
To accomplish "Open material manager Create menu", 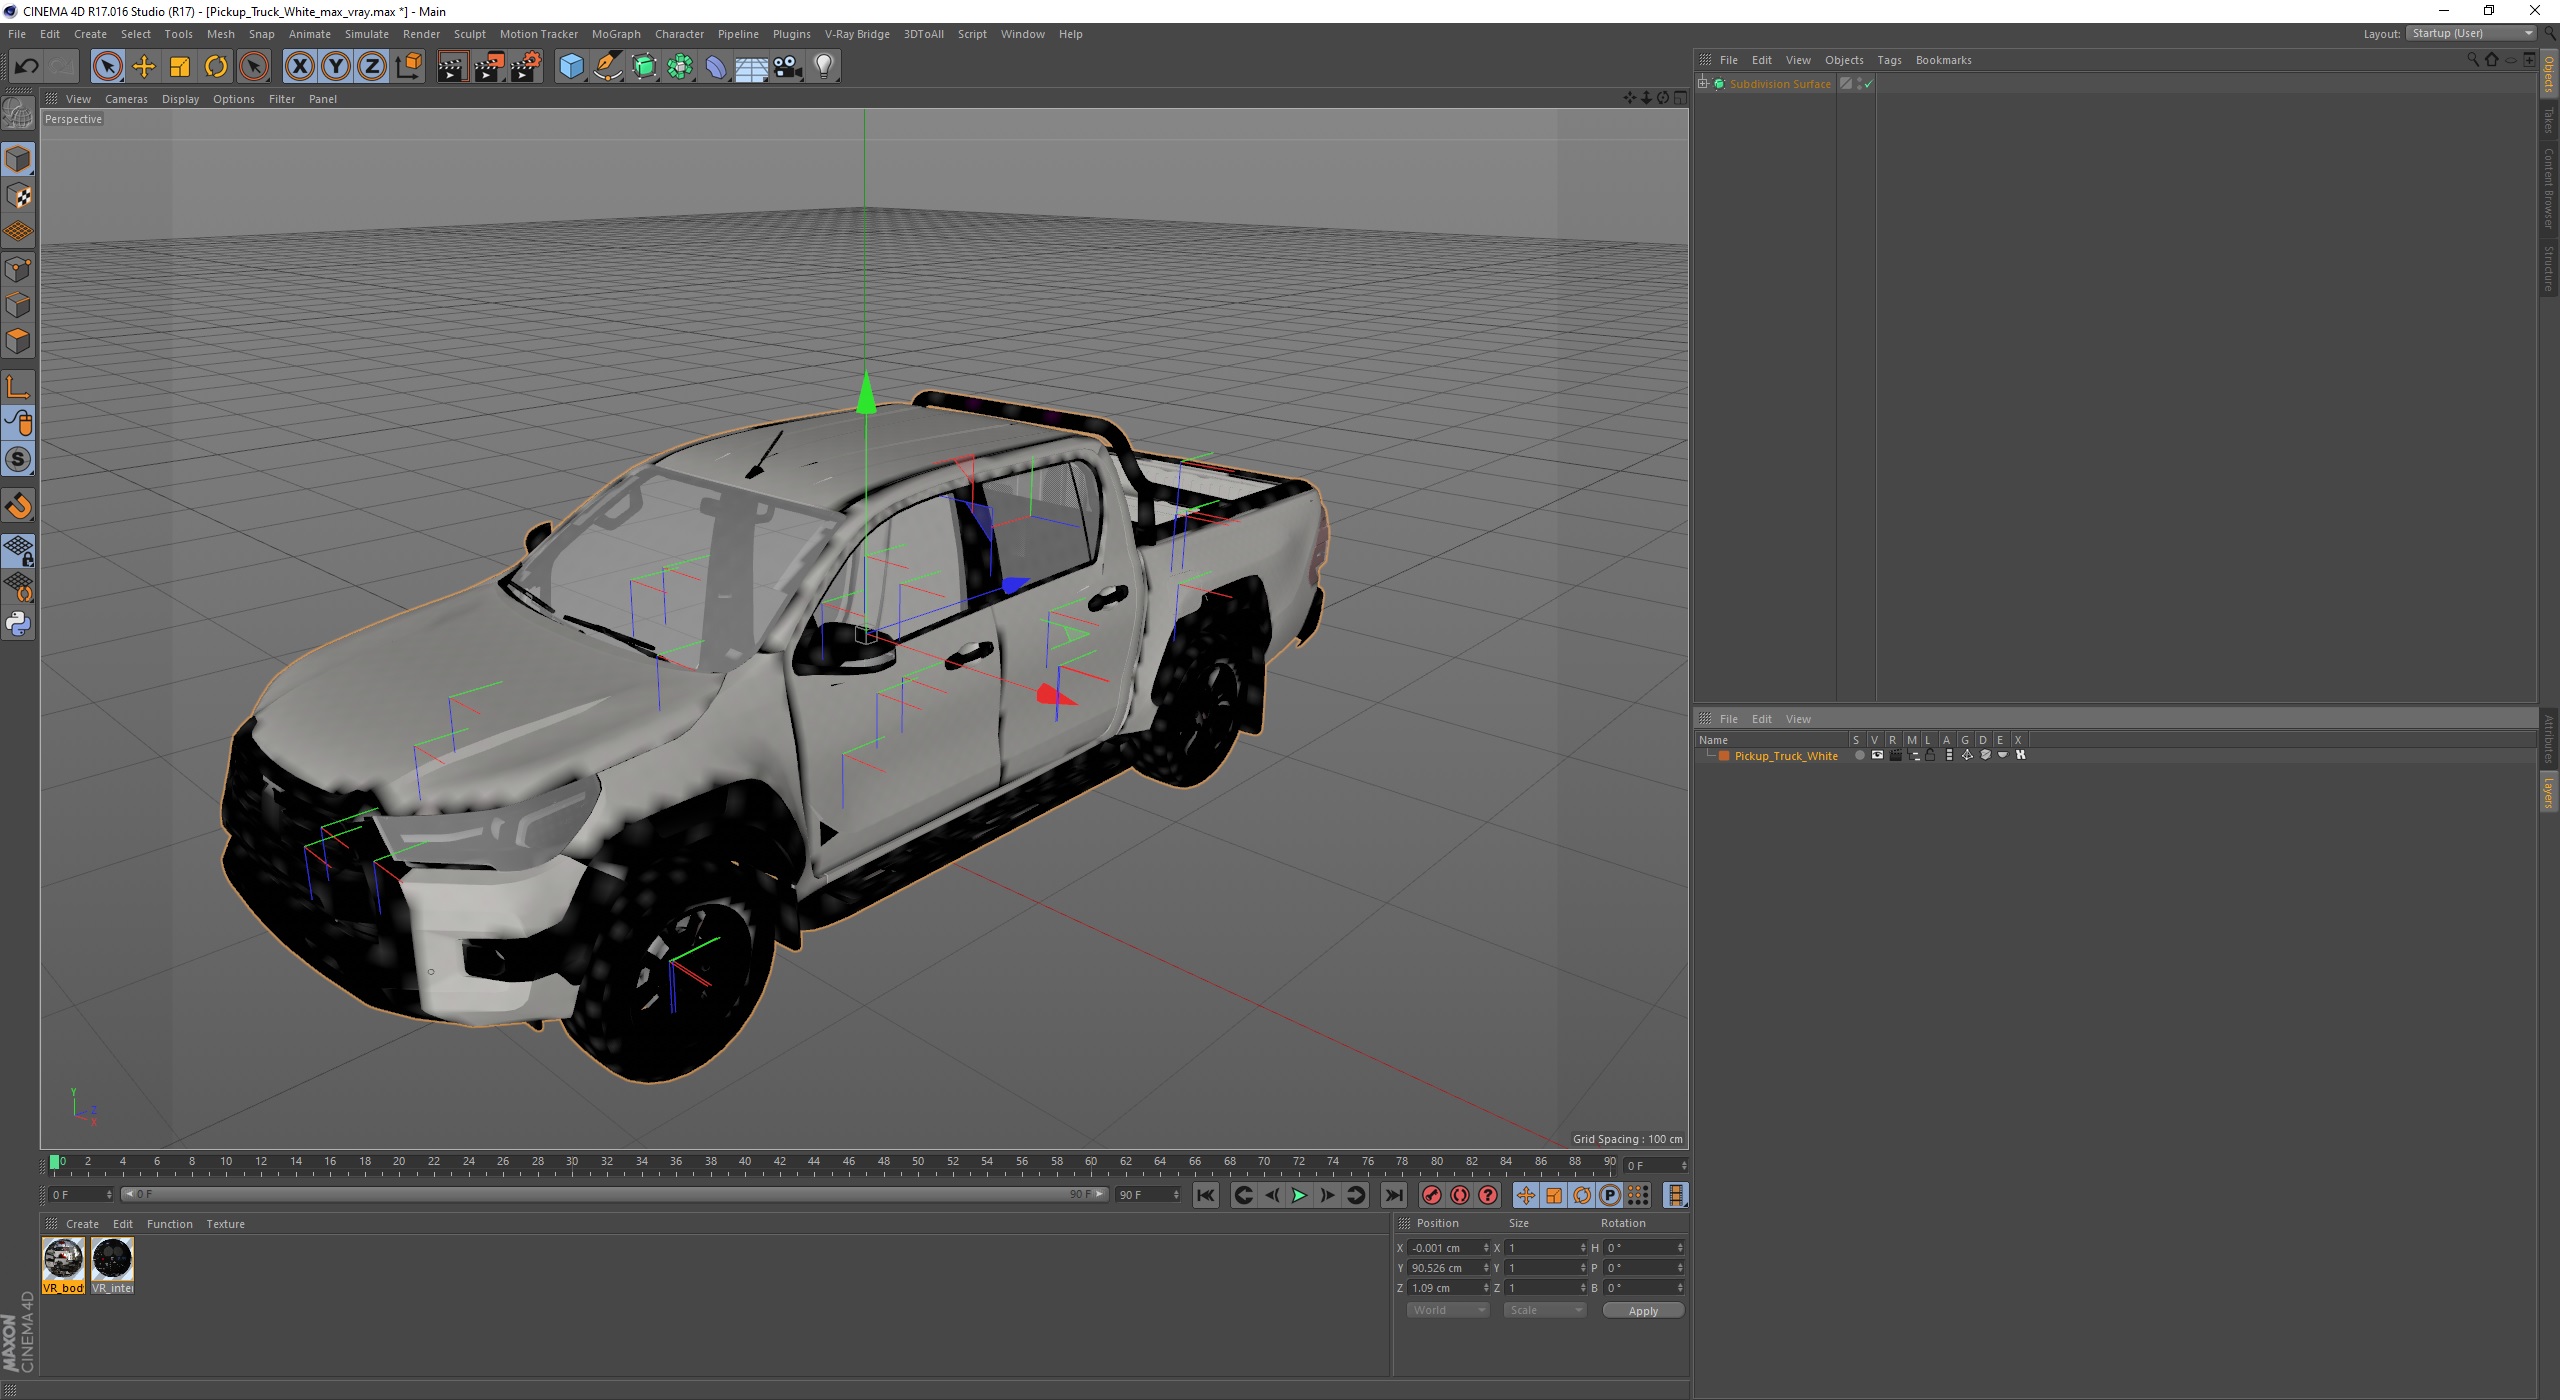I will 82,1224.
